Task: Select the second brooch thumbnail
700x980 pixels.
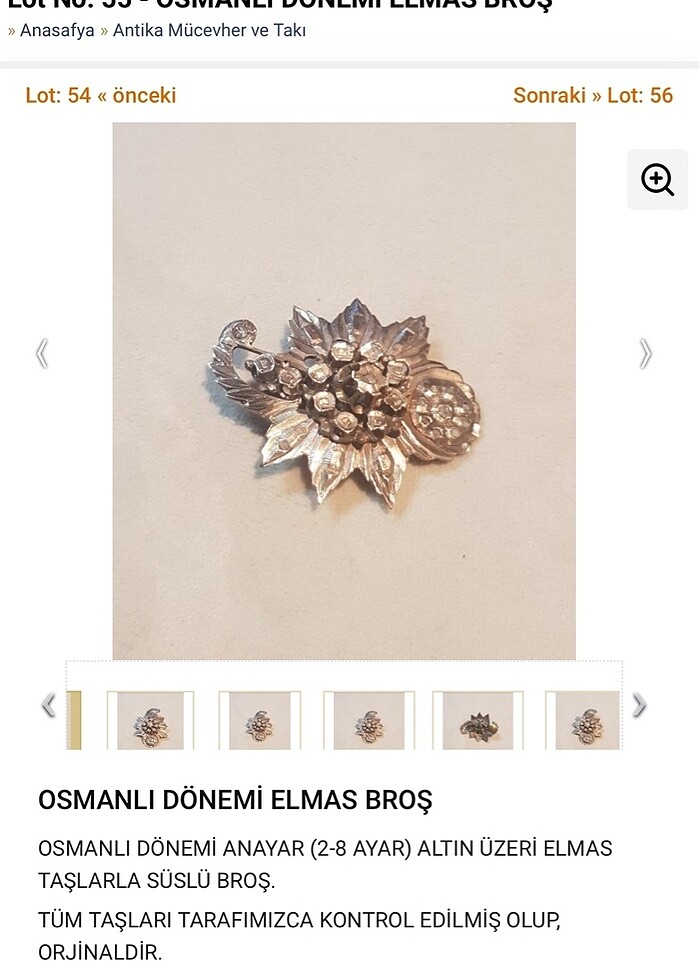Action: tap(259, 720)
